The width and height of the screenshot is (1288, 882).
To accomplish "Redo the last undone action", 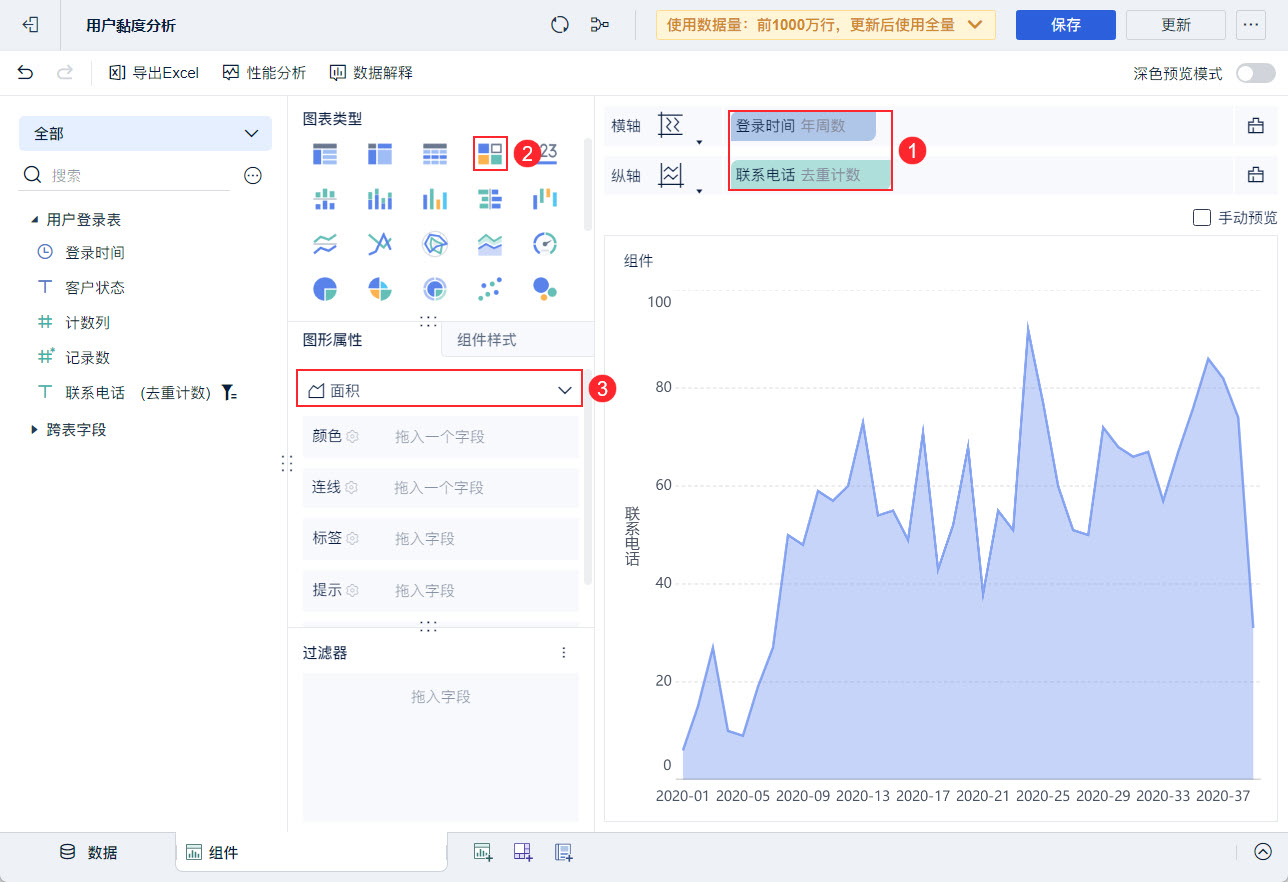I will (x=65, y=72).
